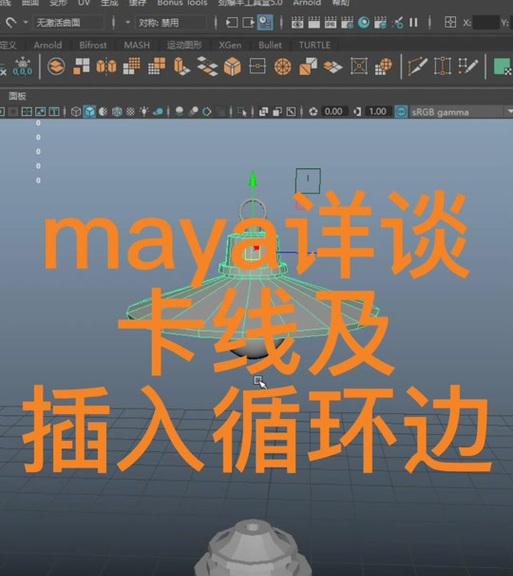Image resolution: width=513 pixels, height=576 pixels.
Task: Click the input box mode icon left of X
Action: tap(450, 22)
